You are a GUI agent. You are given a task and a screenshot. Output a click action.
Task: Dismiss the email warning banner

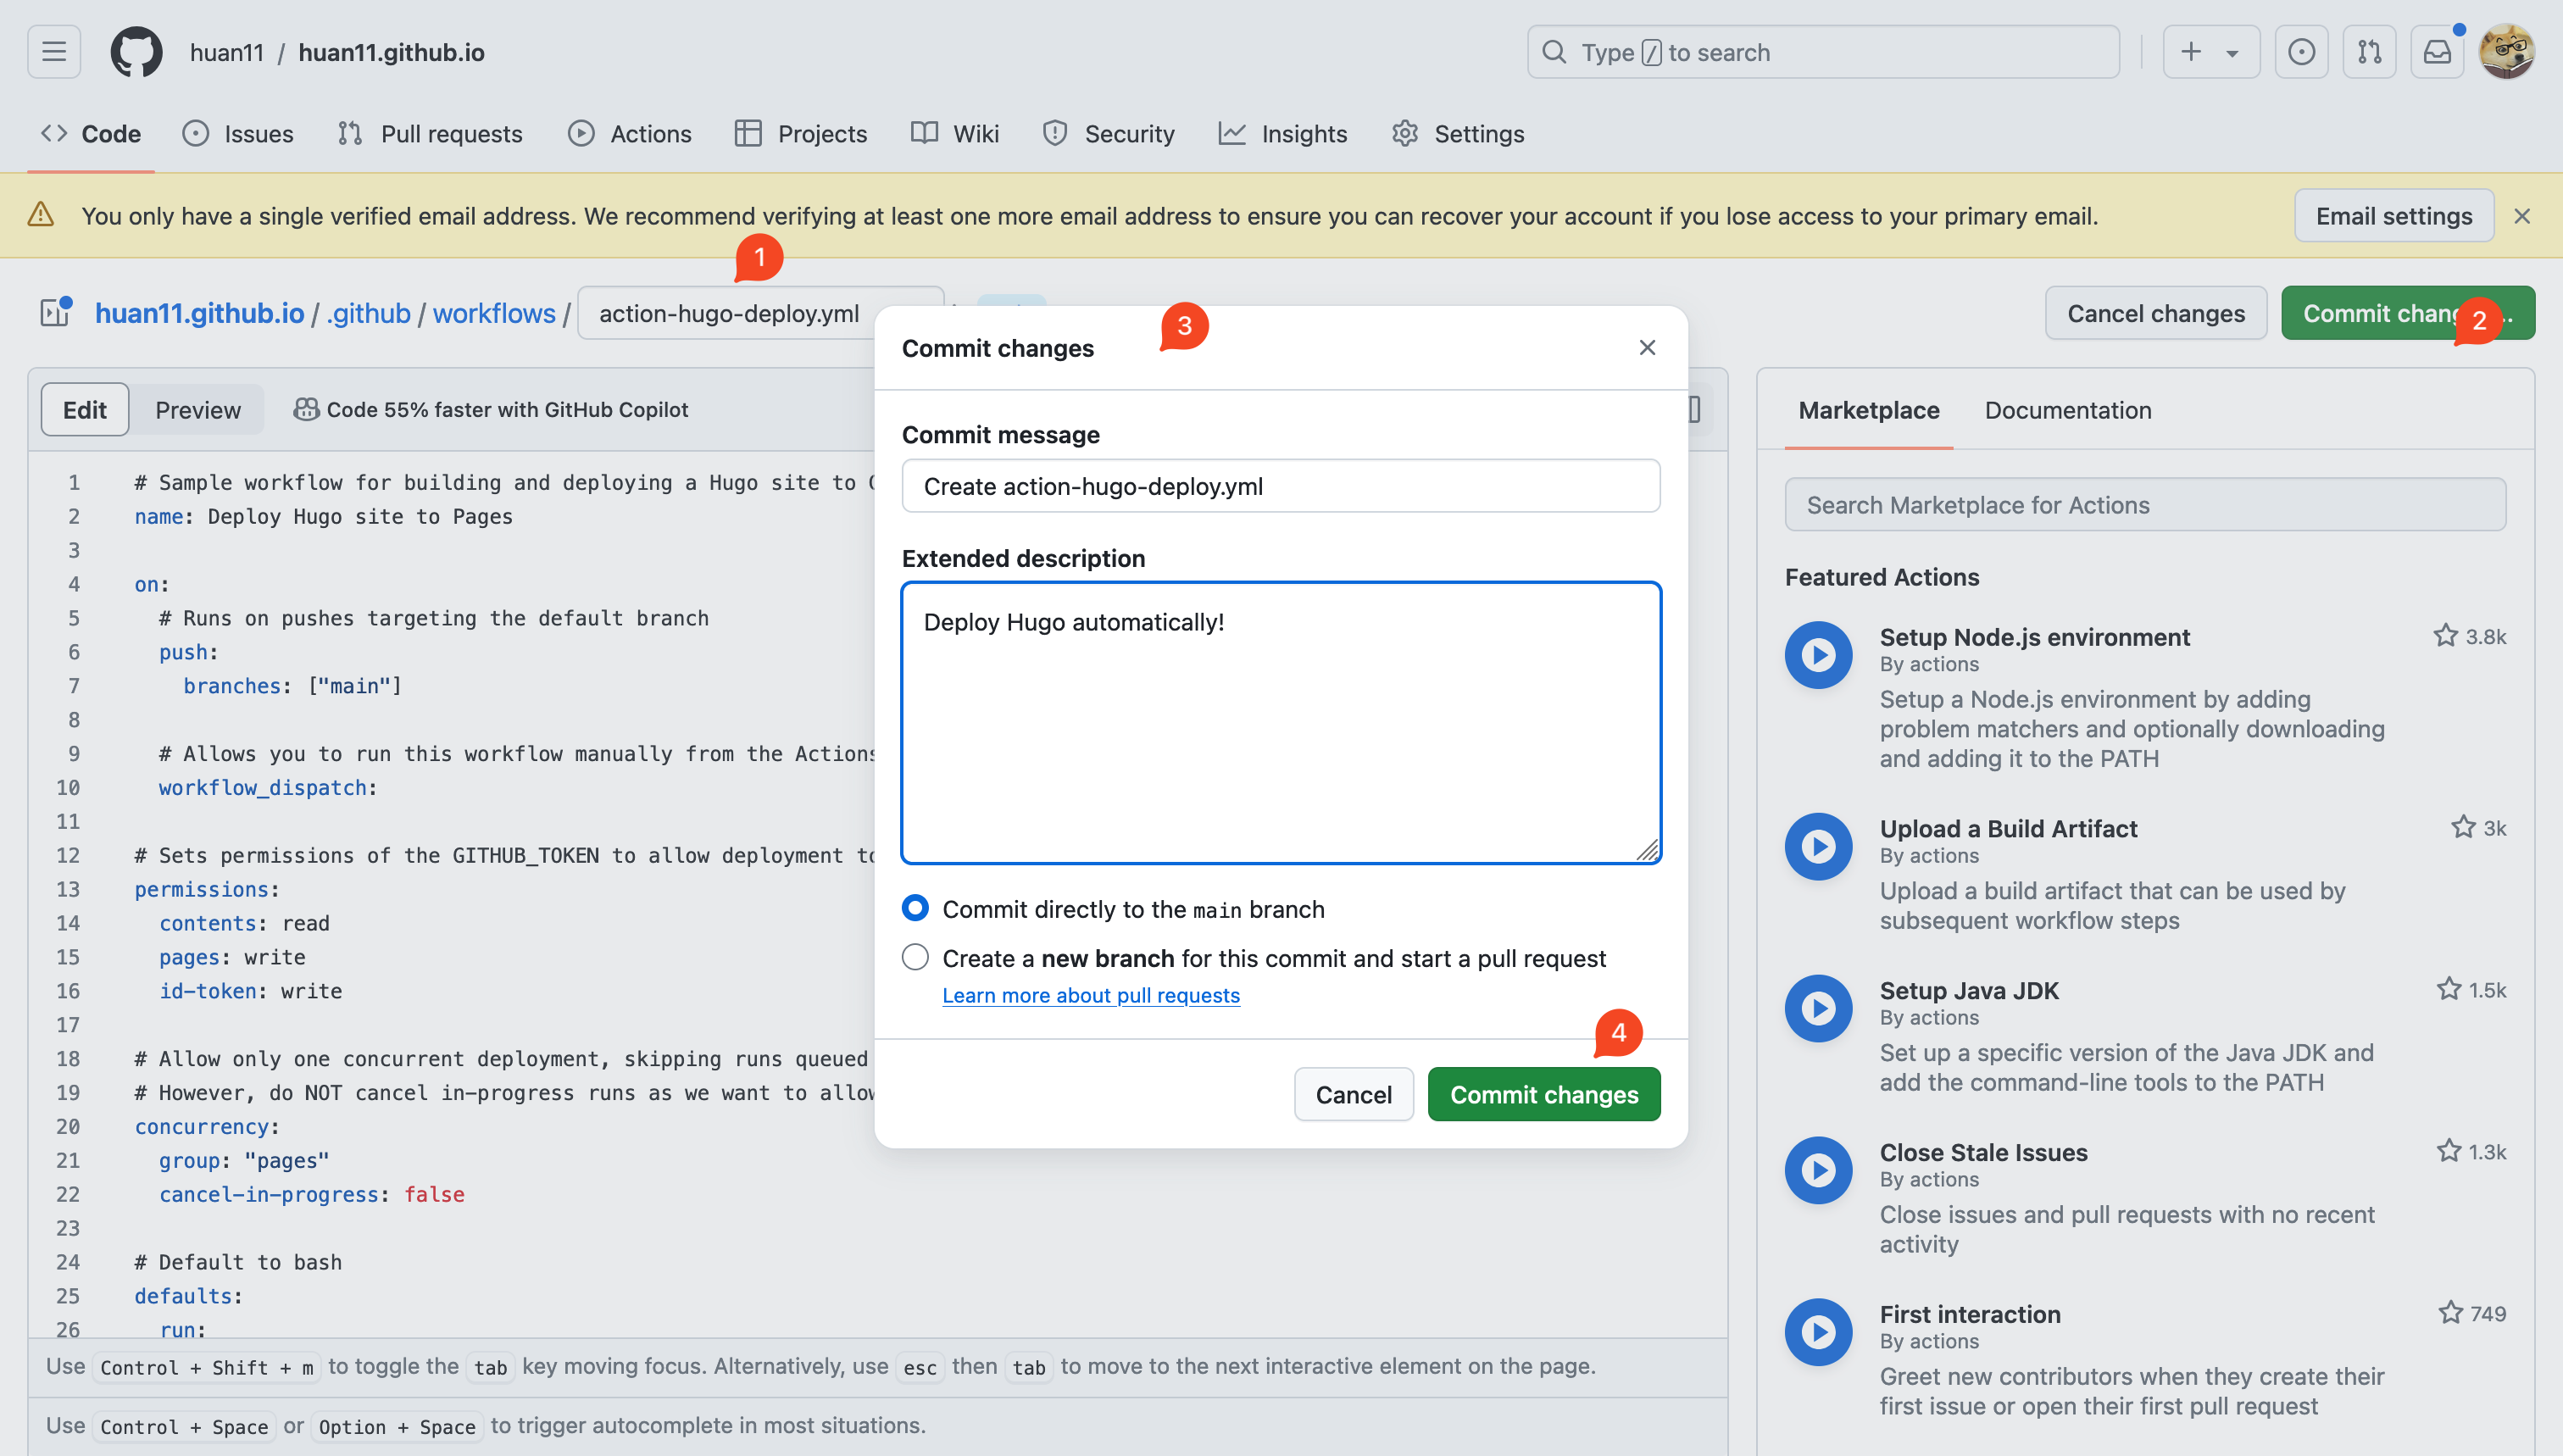2522,216
